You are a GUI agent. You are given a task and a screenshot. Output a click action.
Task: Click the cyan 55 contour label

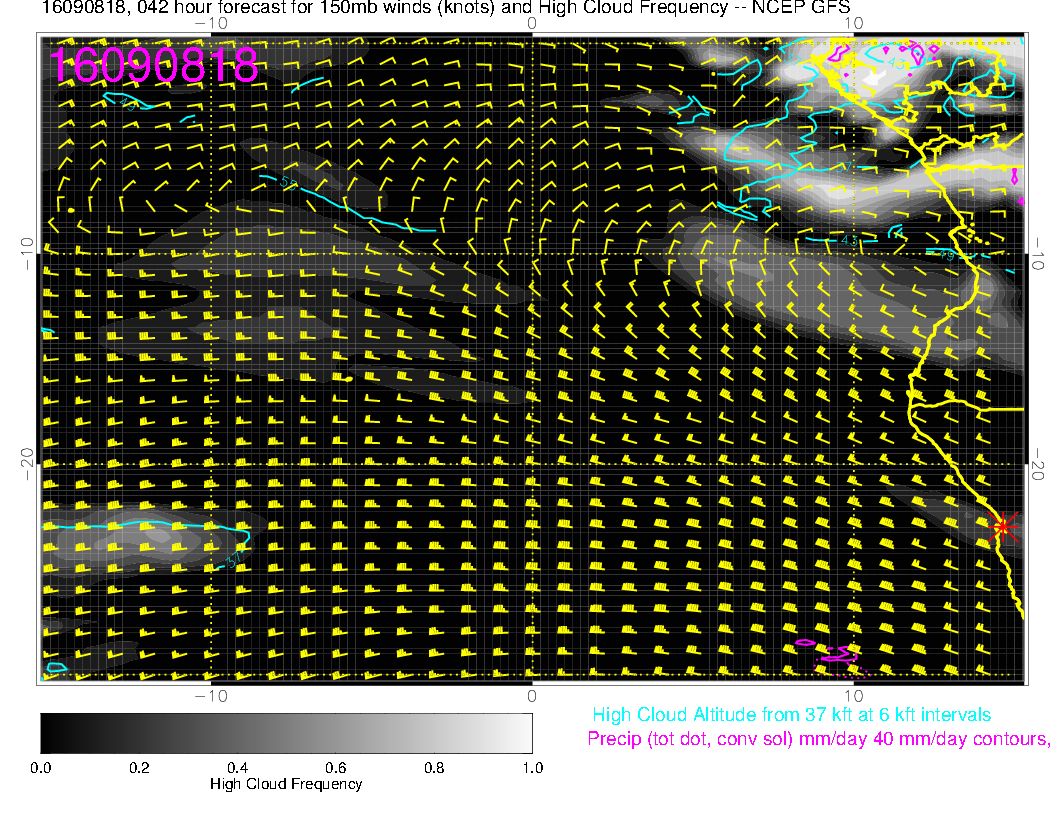pyautogui.click(x=288, y=183)
